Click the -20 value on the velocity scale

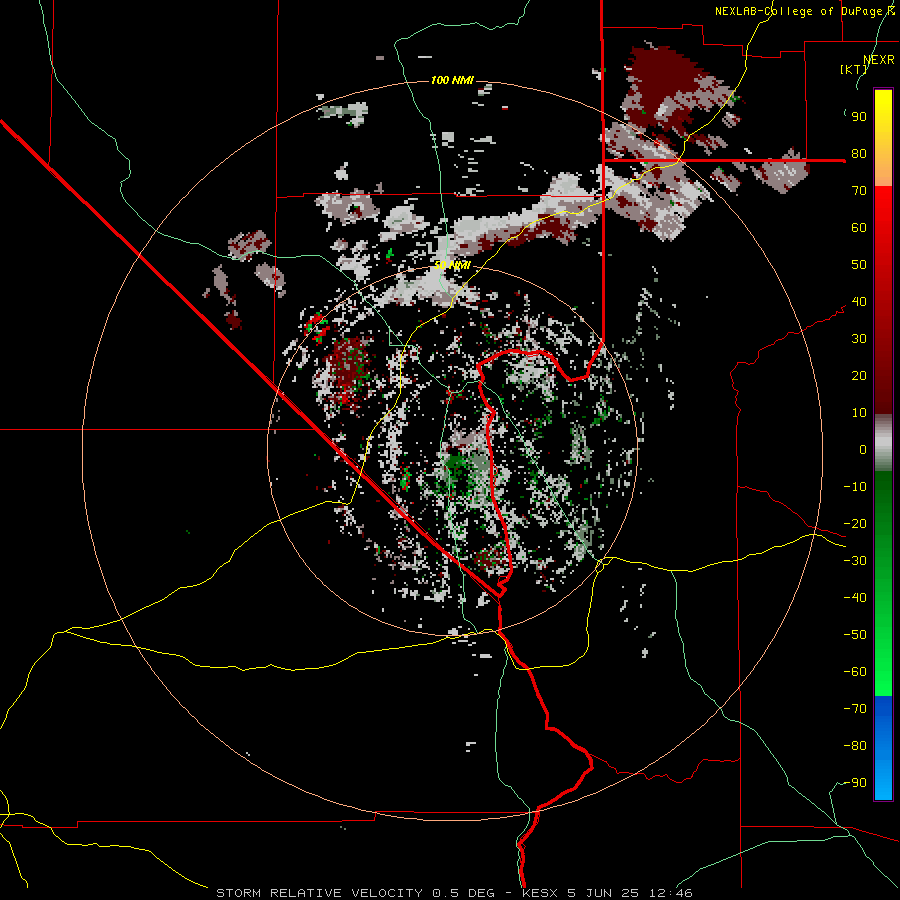[855, 524]
